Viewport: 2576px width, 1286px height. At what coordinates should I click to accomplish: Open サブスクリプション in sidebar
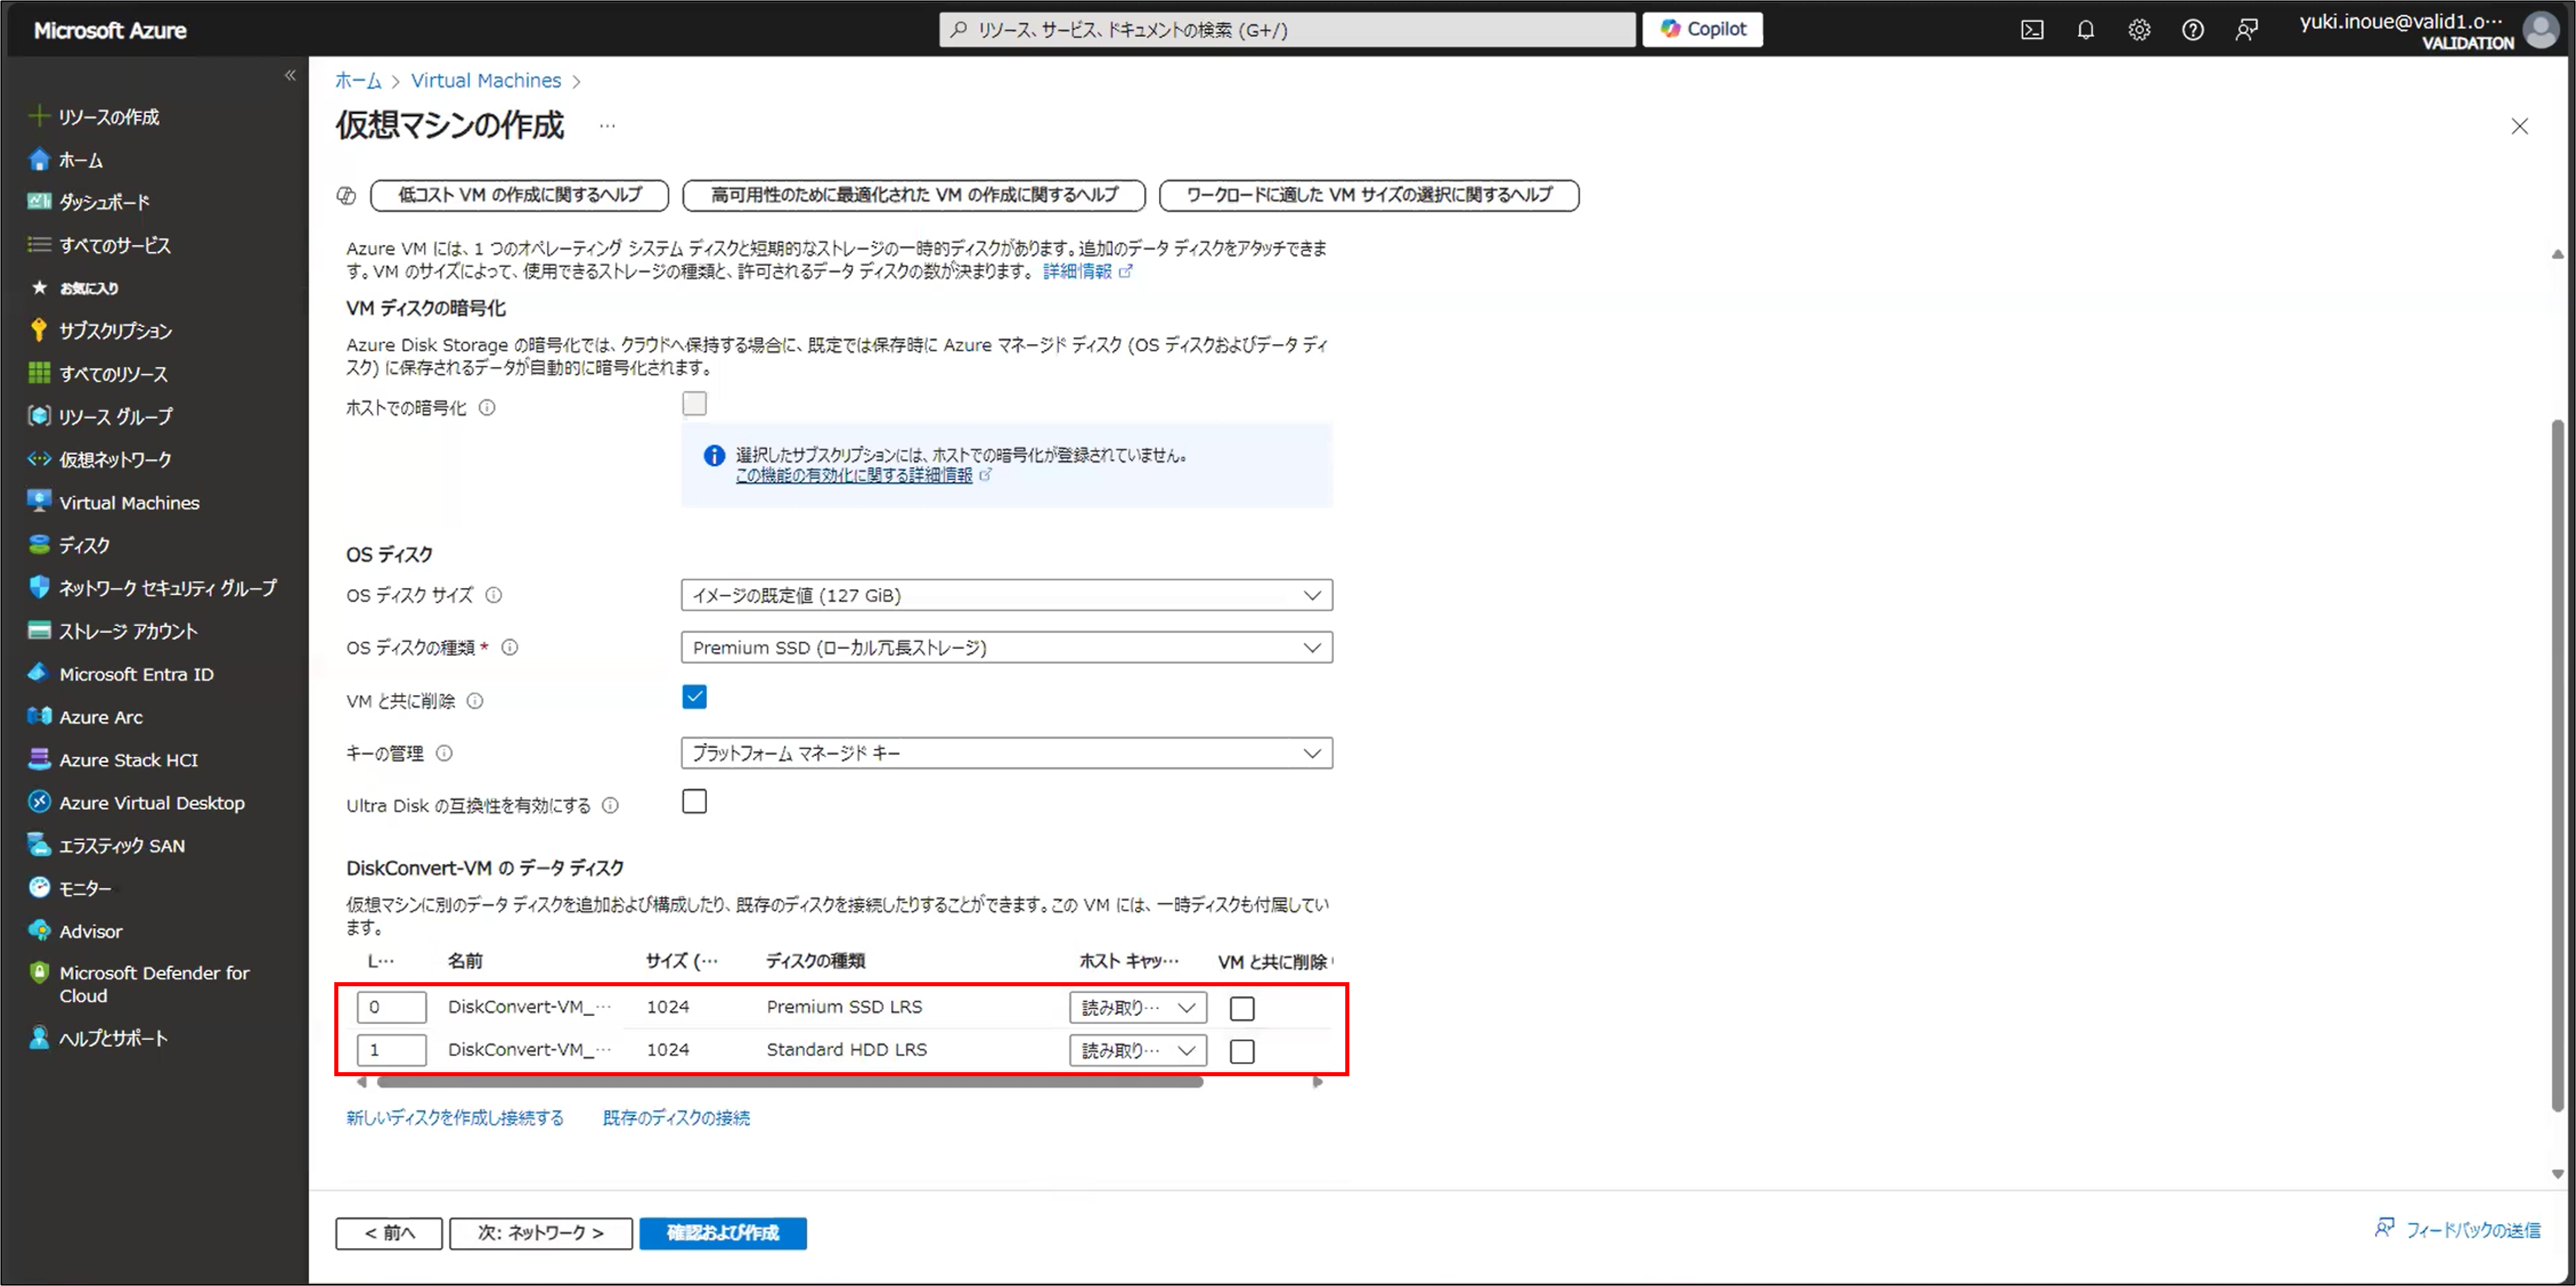[x=115, y=331]
